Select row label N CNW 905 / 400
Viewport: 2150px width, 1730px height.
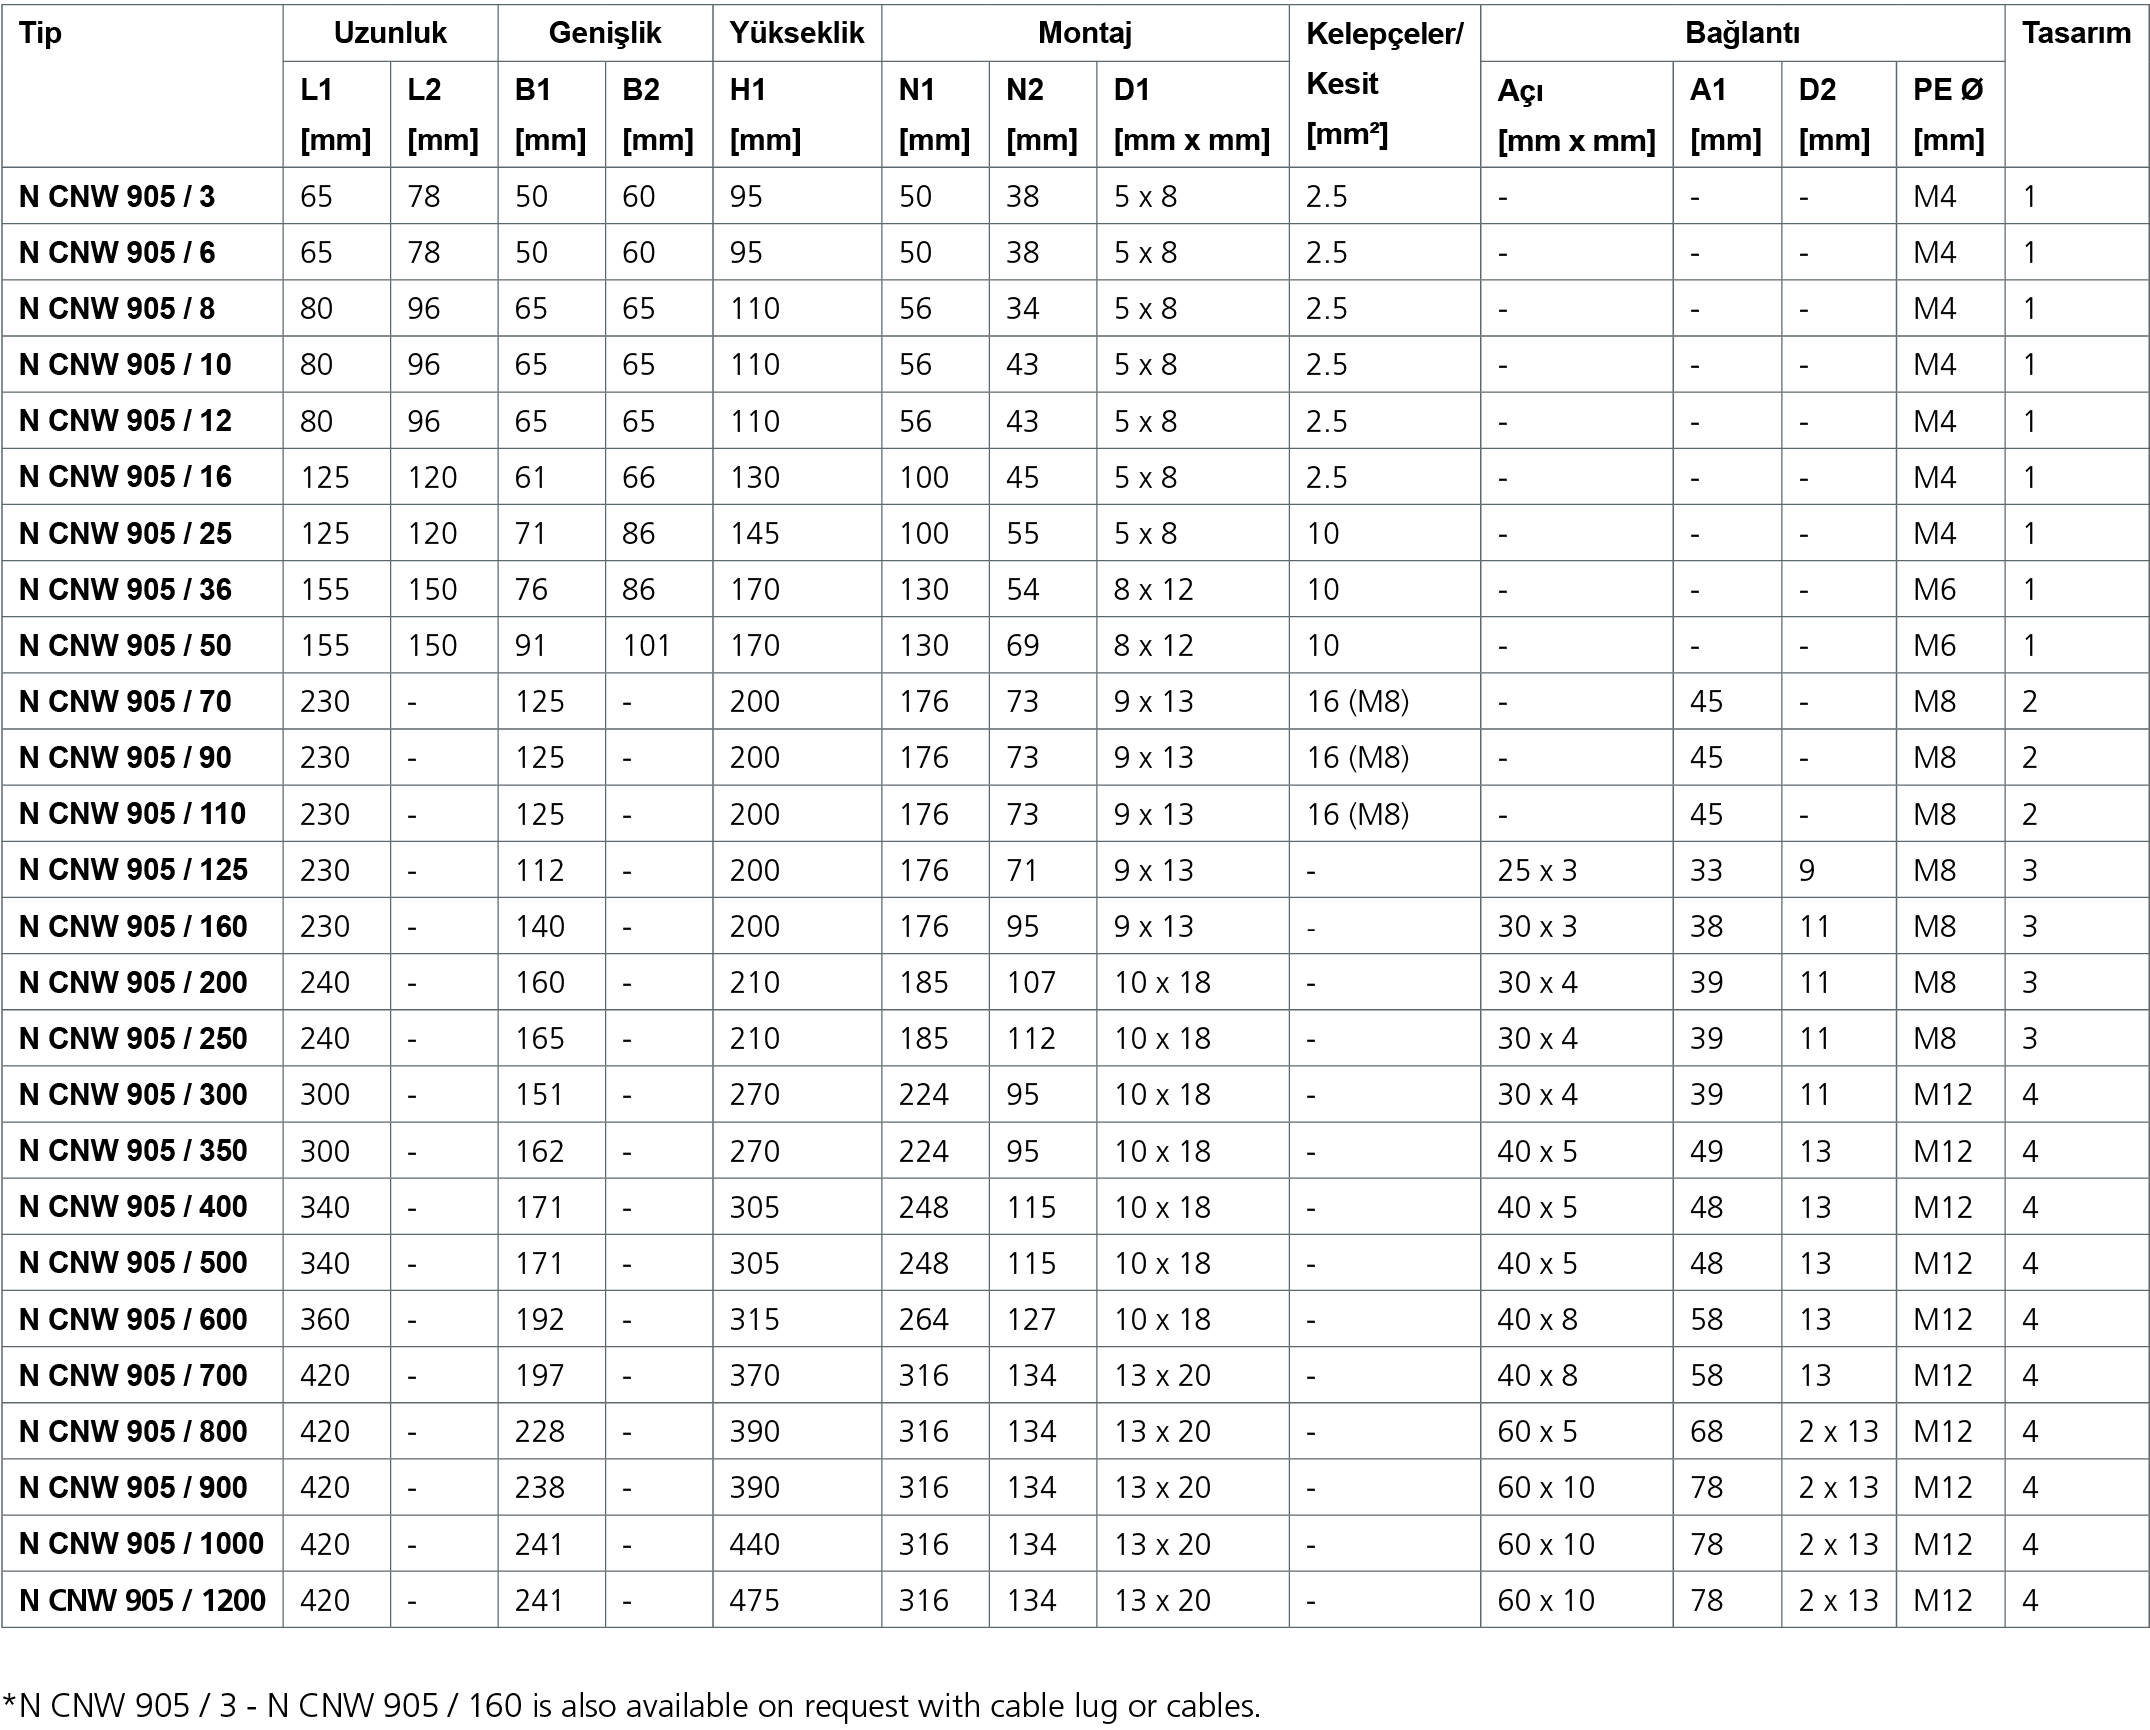pos(133,1206)
